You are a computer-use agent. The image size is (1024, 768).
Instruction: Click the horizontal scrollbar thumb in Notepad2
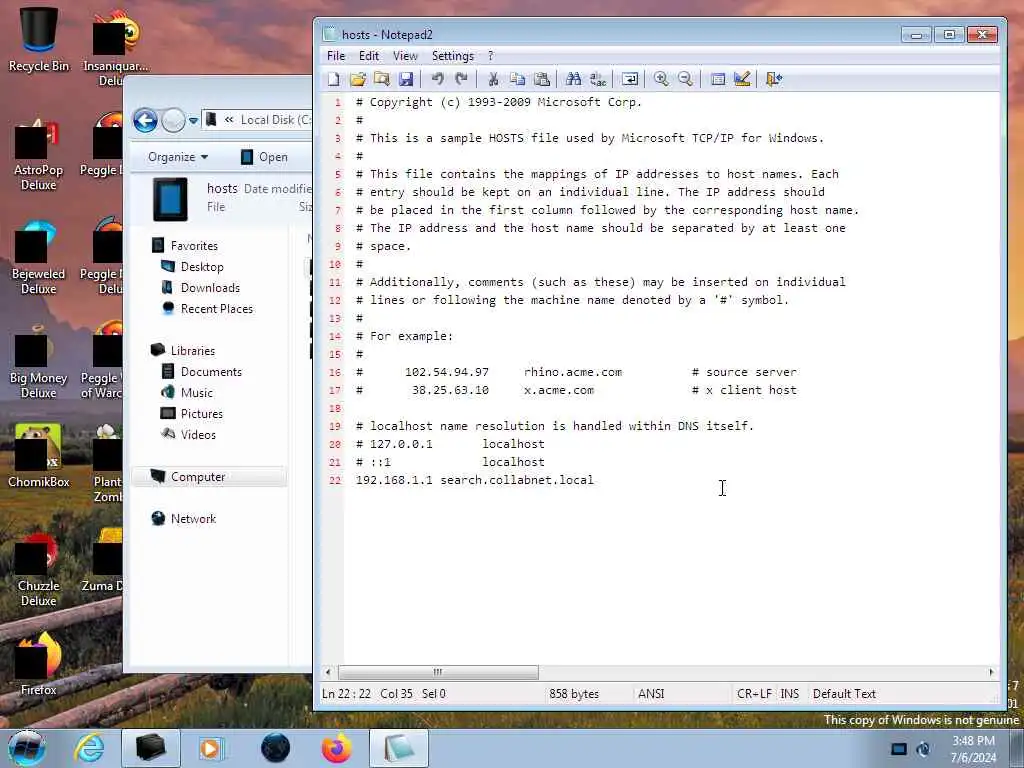pos(438,672)
